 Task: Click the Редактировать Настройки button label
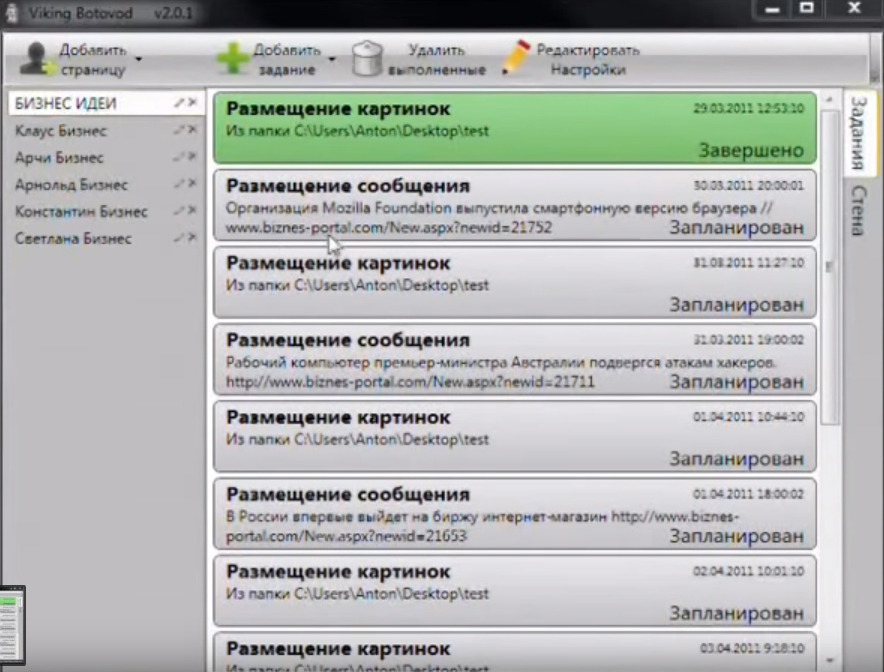click(588, 60)
